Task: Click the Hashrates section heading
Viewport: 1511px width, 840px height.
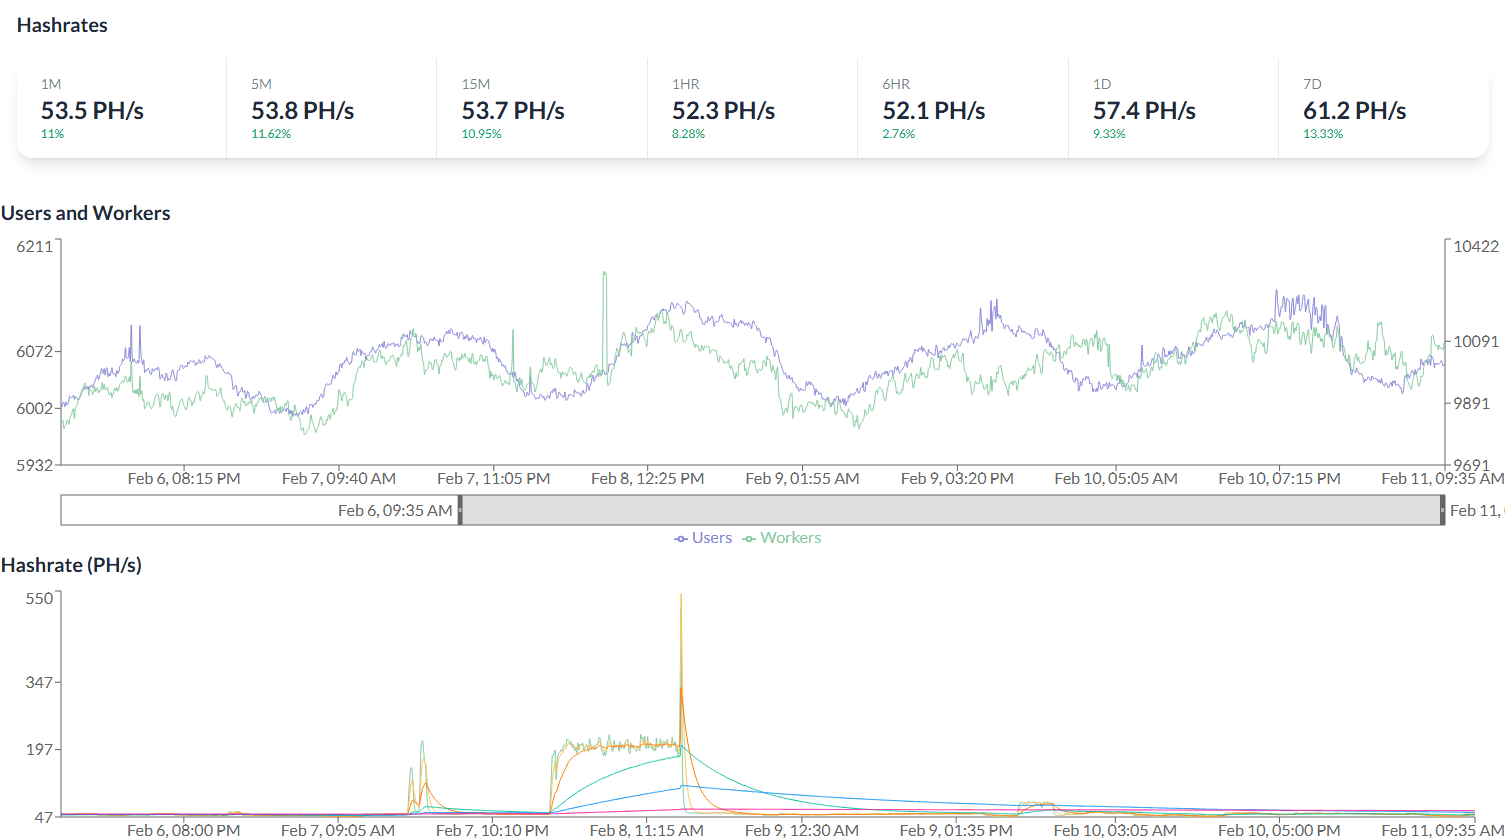Action: click(x=62, y=26)
